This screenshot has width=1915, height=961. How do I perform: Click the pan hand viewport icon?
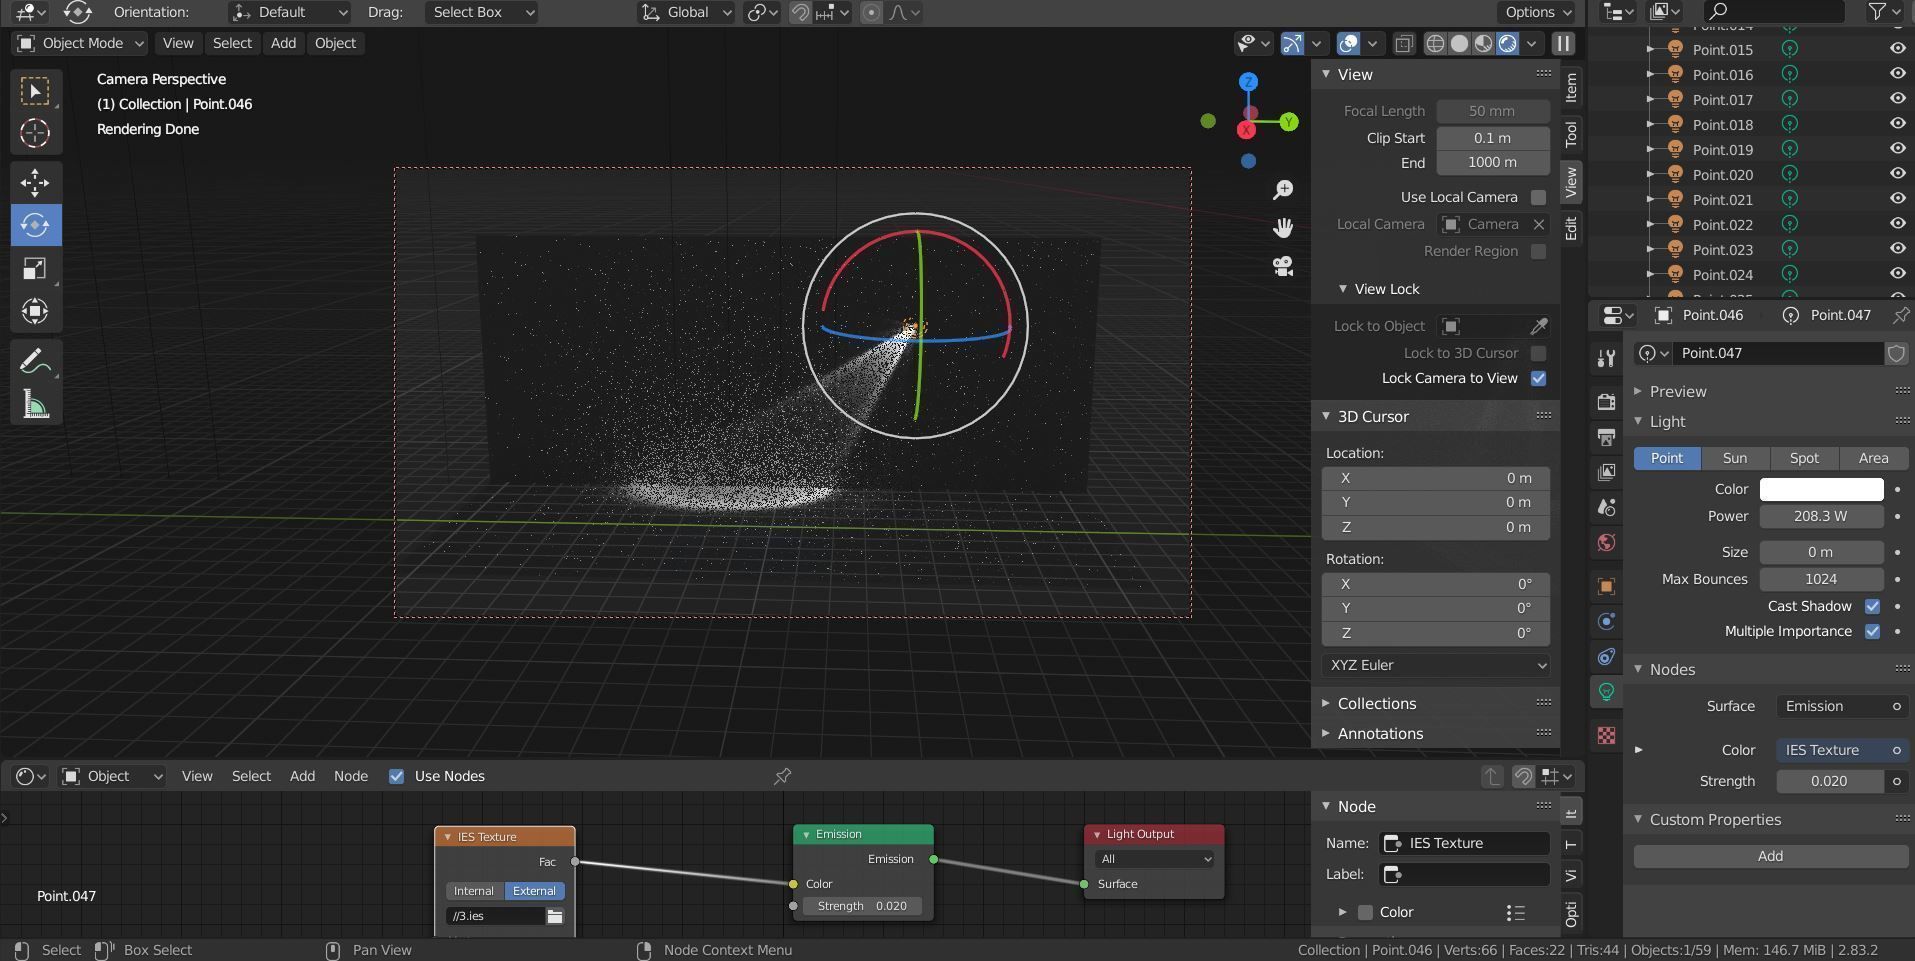click(1283, 228)
